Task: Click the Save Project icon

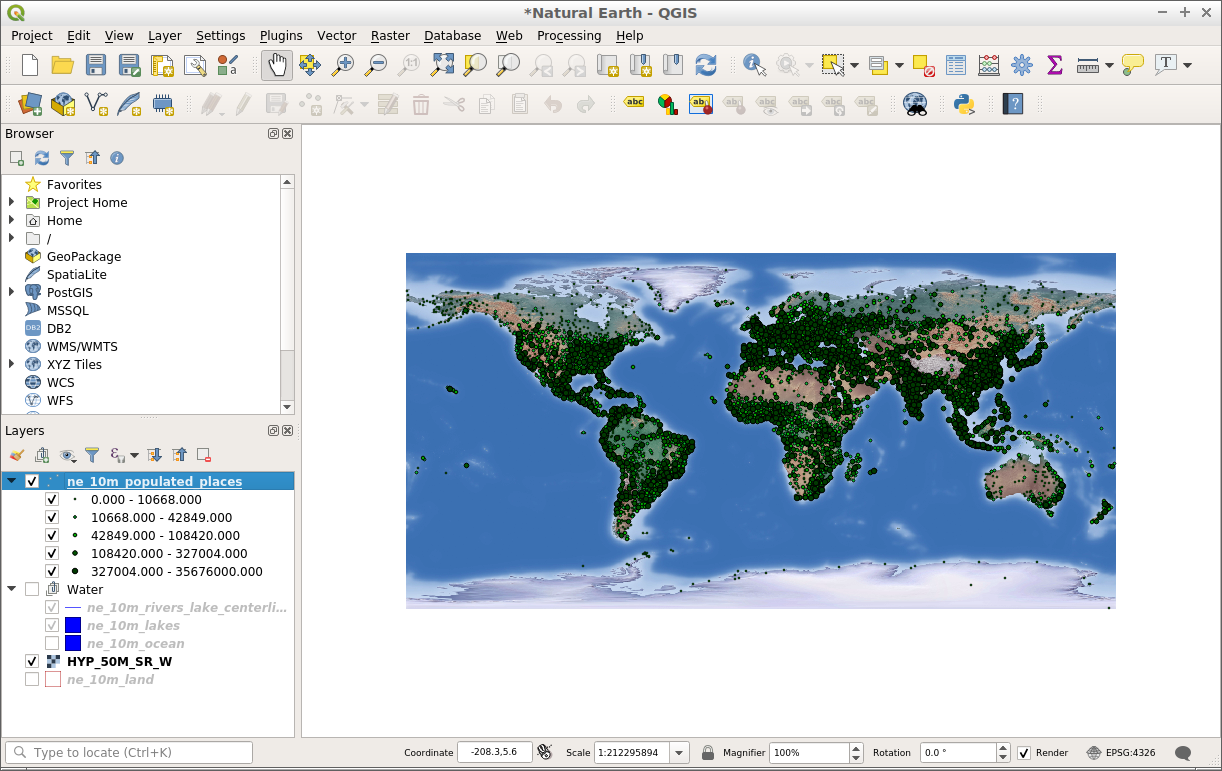Action: pos(96,65)
